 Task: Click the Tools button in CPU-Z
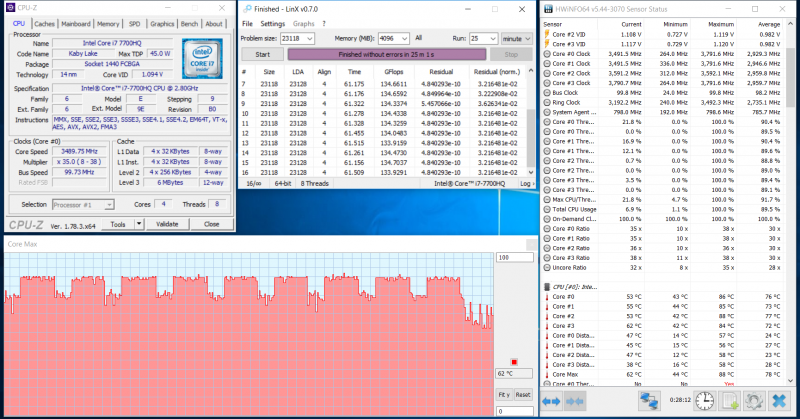[x=118, y=224]
